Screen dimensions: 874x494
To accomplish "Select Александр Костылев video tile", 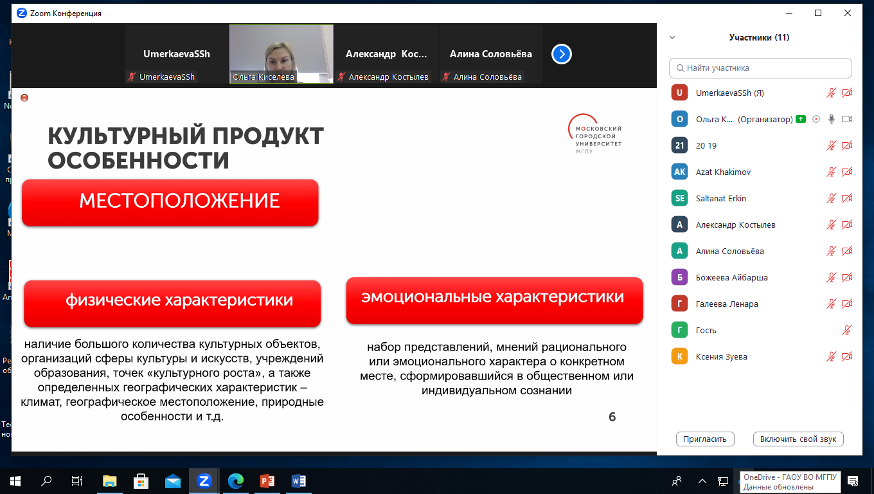I will tap(387, 54).
